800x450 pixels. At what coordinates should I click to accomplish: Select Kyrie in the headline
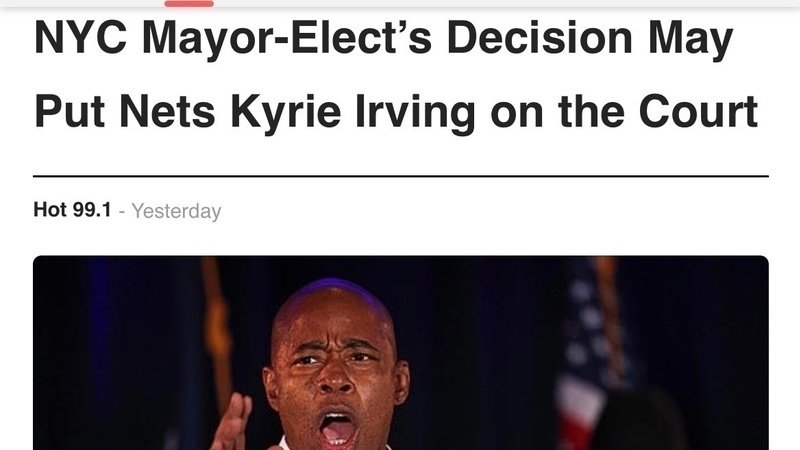(286, 112)
